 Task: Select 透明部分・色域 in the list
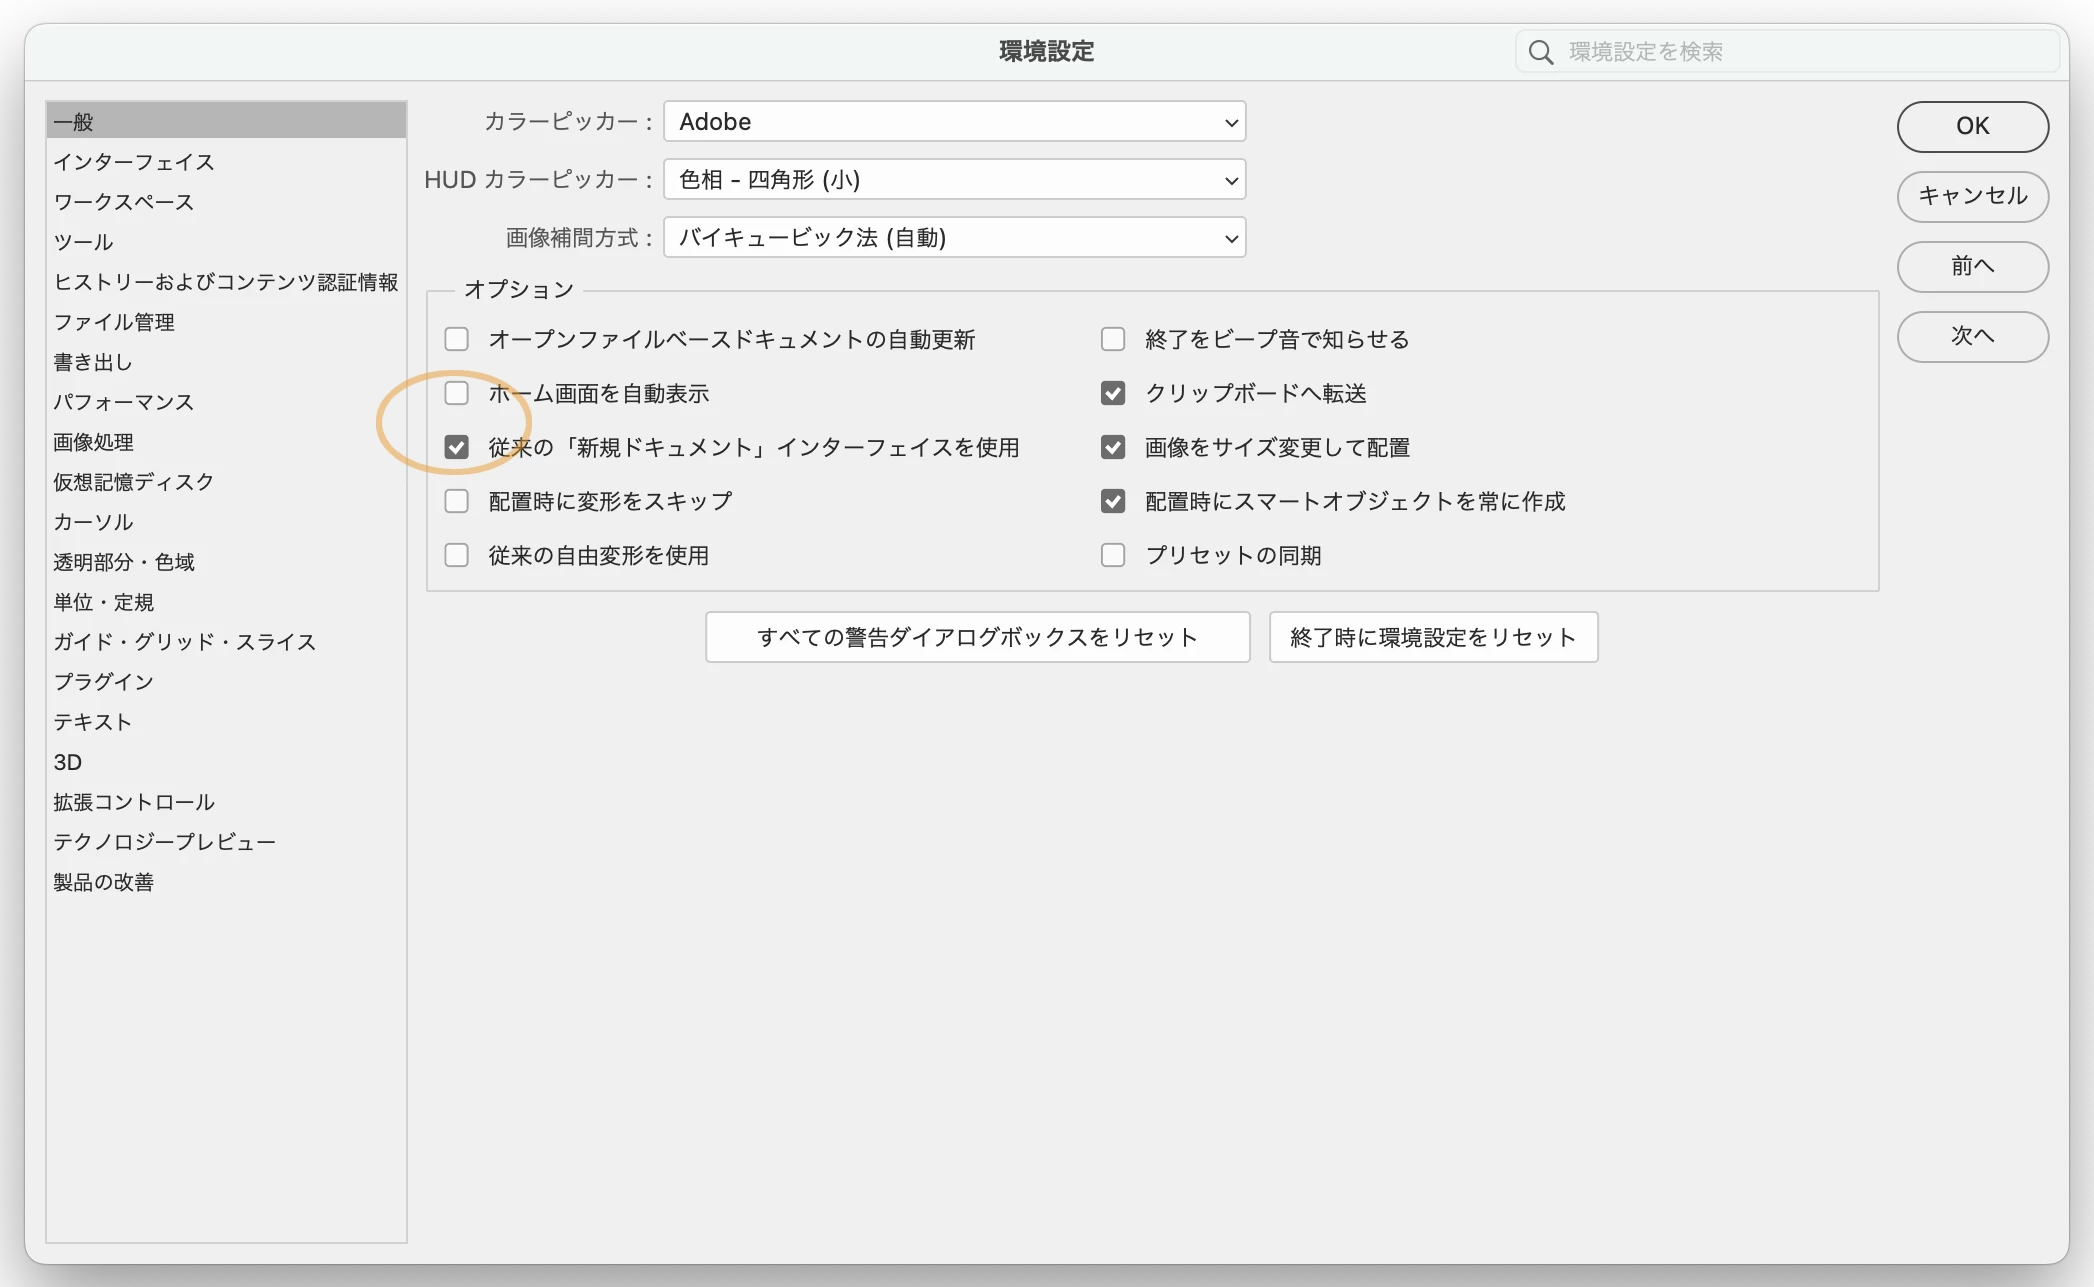[x=124, y=562]
